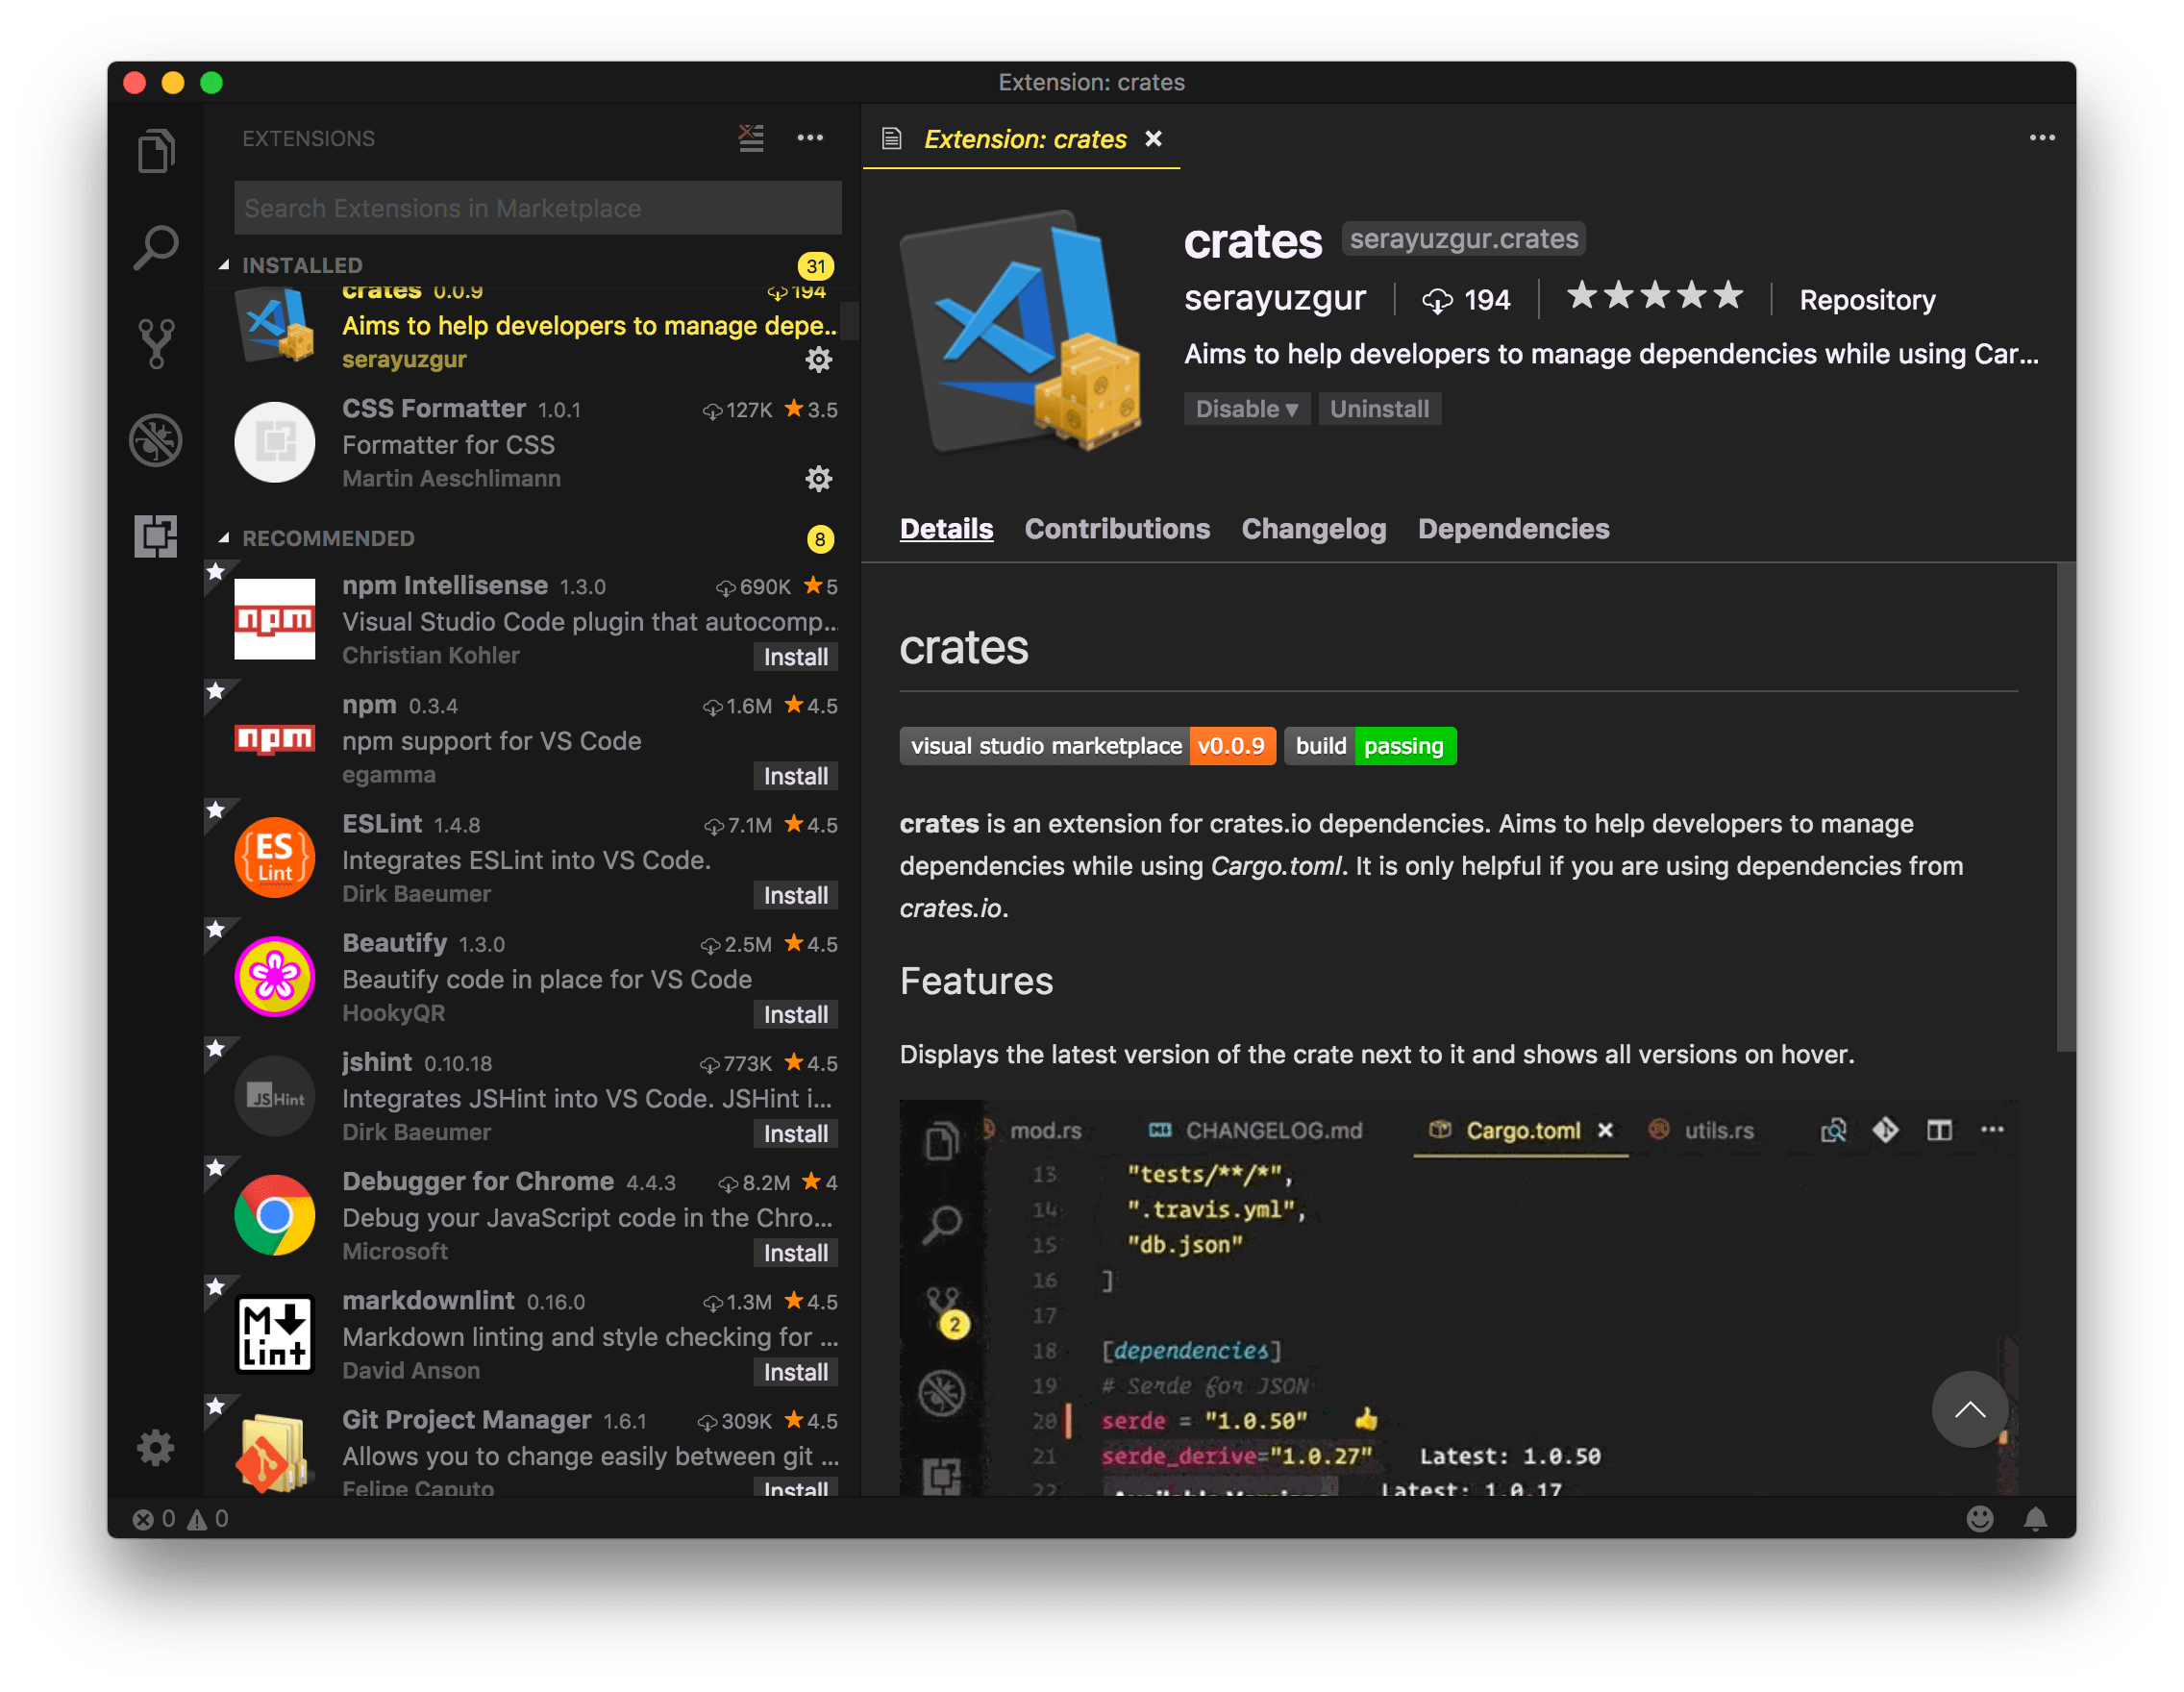
Task: Collapse the INSTALLED extensions section
Action: coord(224,265)
